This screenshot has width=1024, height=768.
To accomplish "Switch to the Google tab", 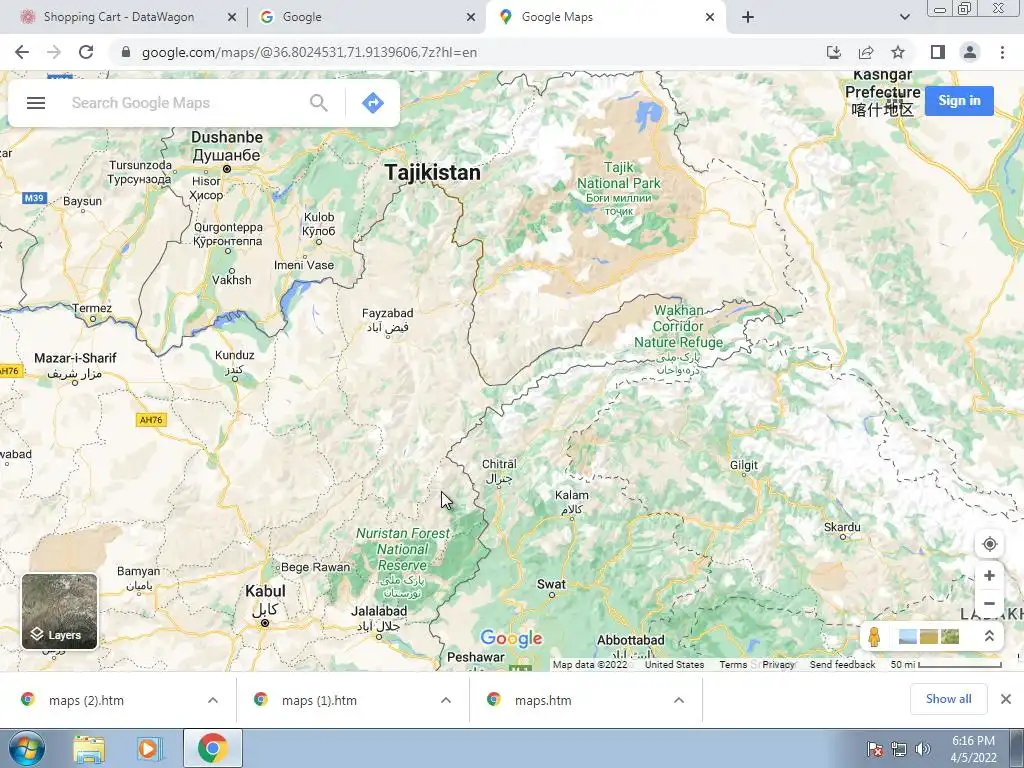I will click(x=302, y=17).
